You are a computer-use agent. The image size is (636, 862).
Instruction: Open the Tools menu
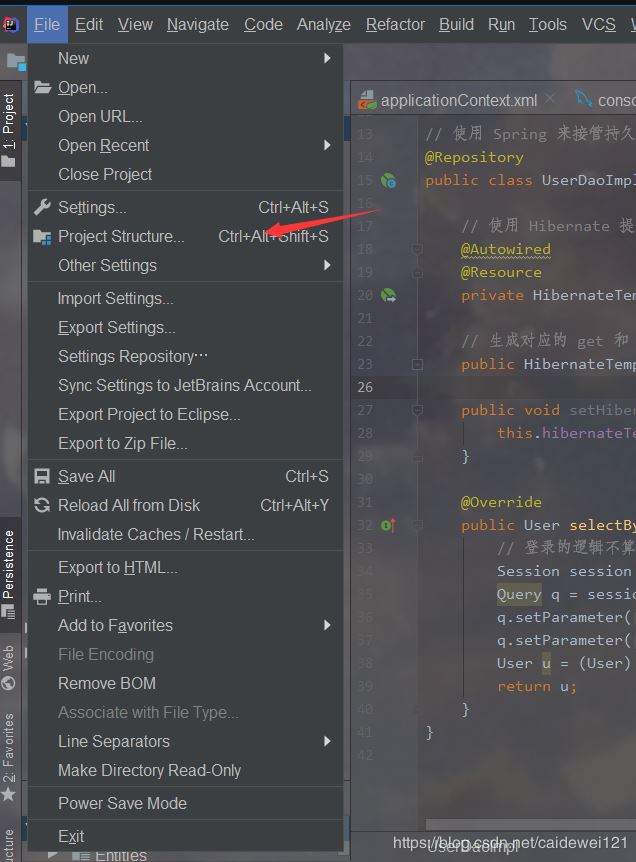pyautogui.click(x=547, y=25)
